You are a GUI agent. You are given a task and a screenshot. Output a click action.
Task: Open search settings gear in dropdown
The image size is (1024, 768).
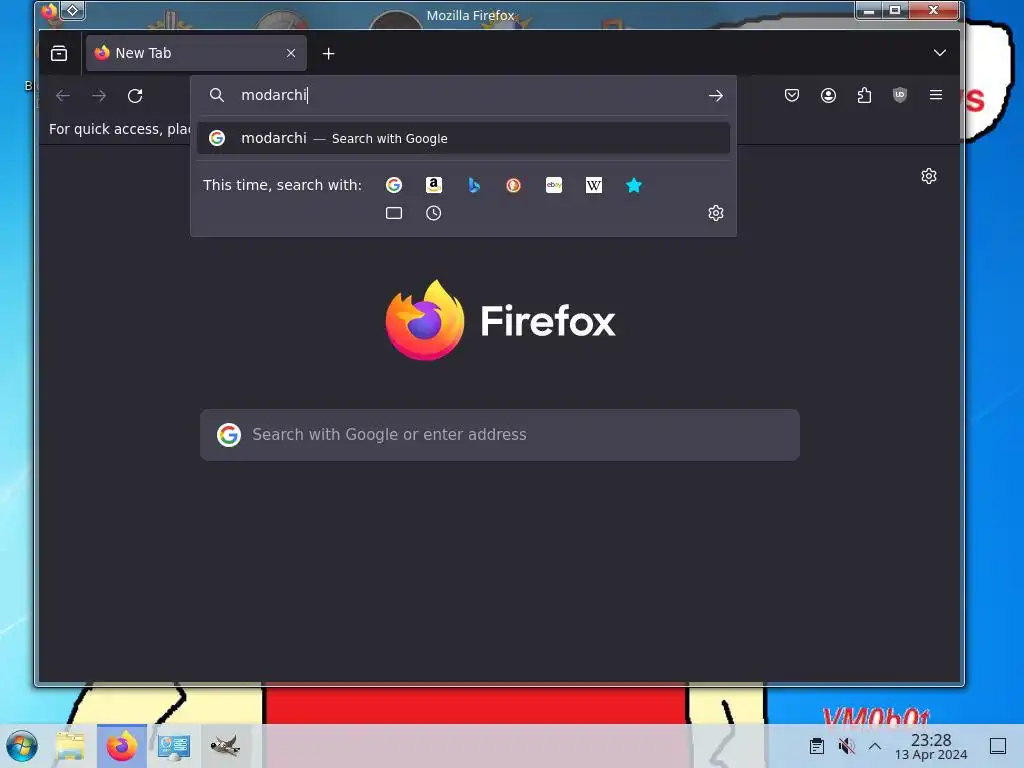tap(716, 213)
